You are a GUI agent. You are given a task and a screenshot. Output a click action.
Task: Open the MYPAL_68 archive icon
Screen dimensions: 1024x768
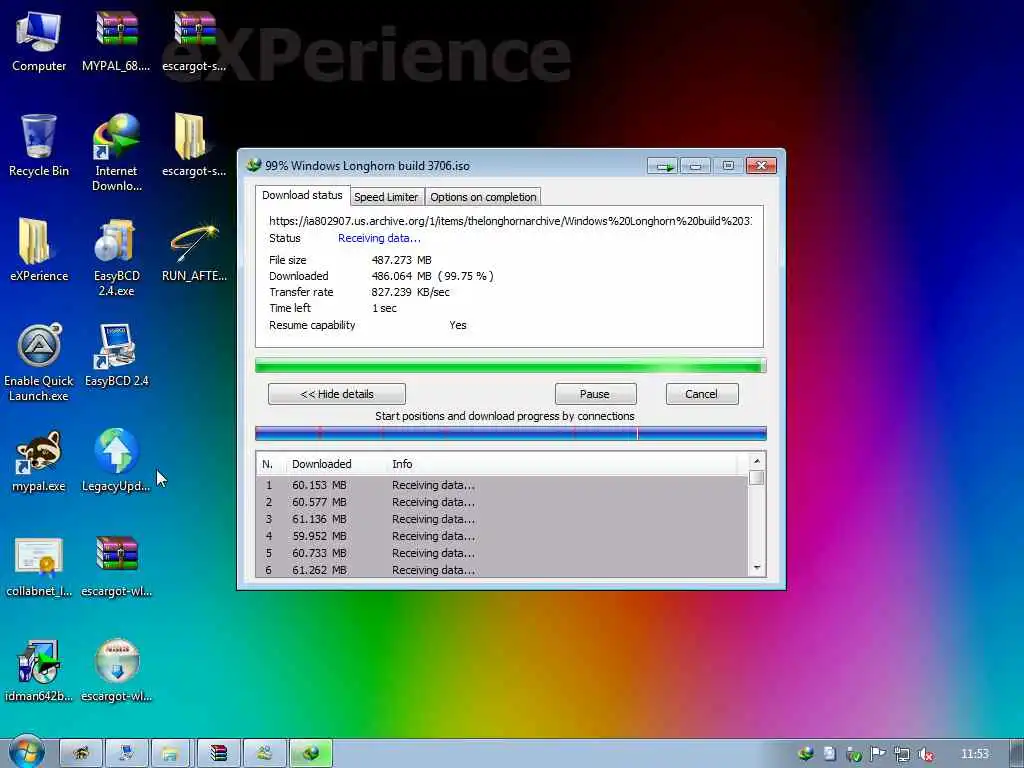pos(116,40)
